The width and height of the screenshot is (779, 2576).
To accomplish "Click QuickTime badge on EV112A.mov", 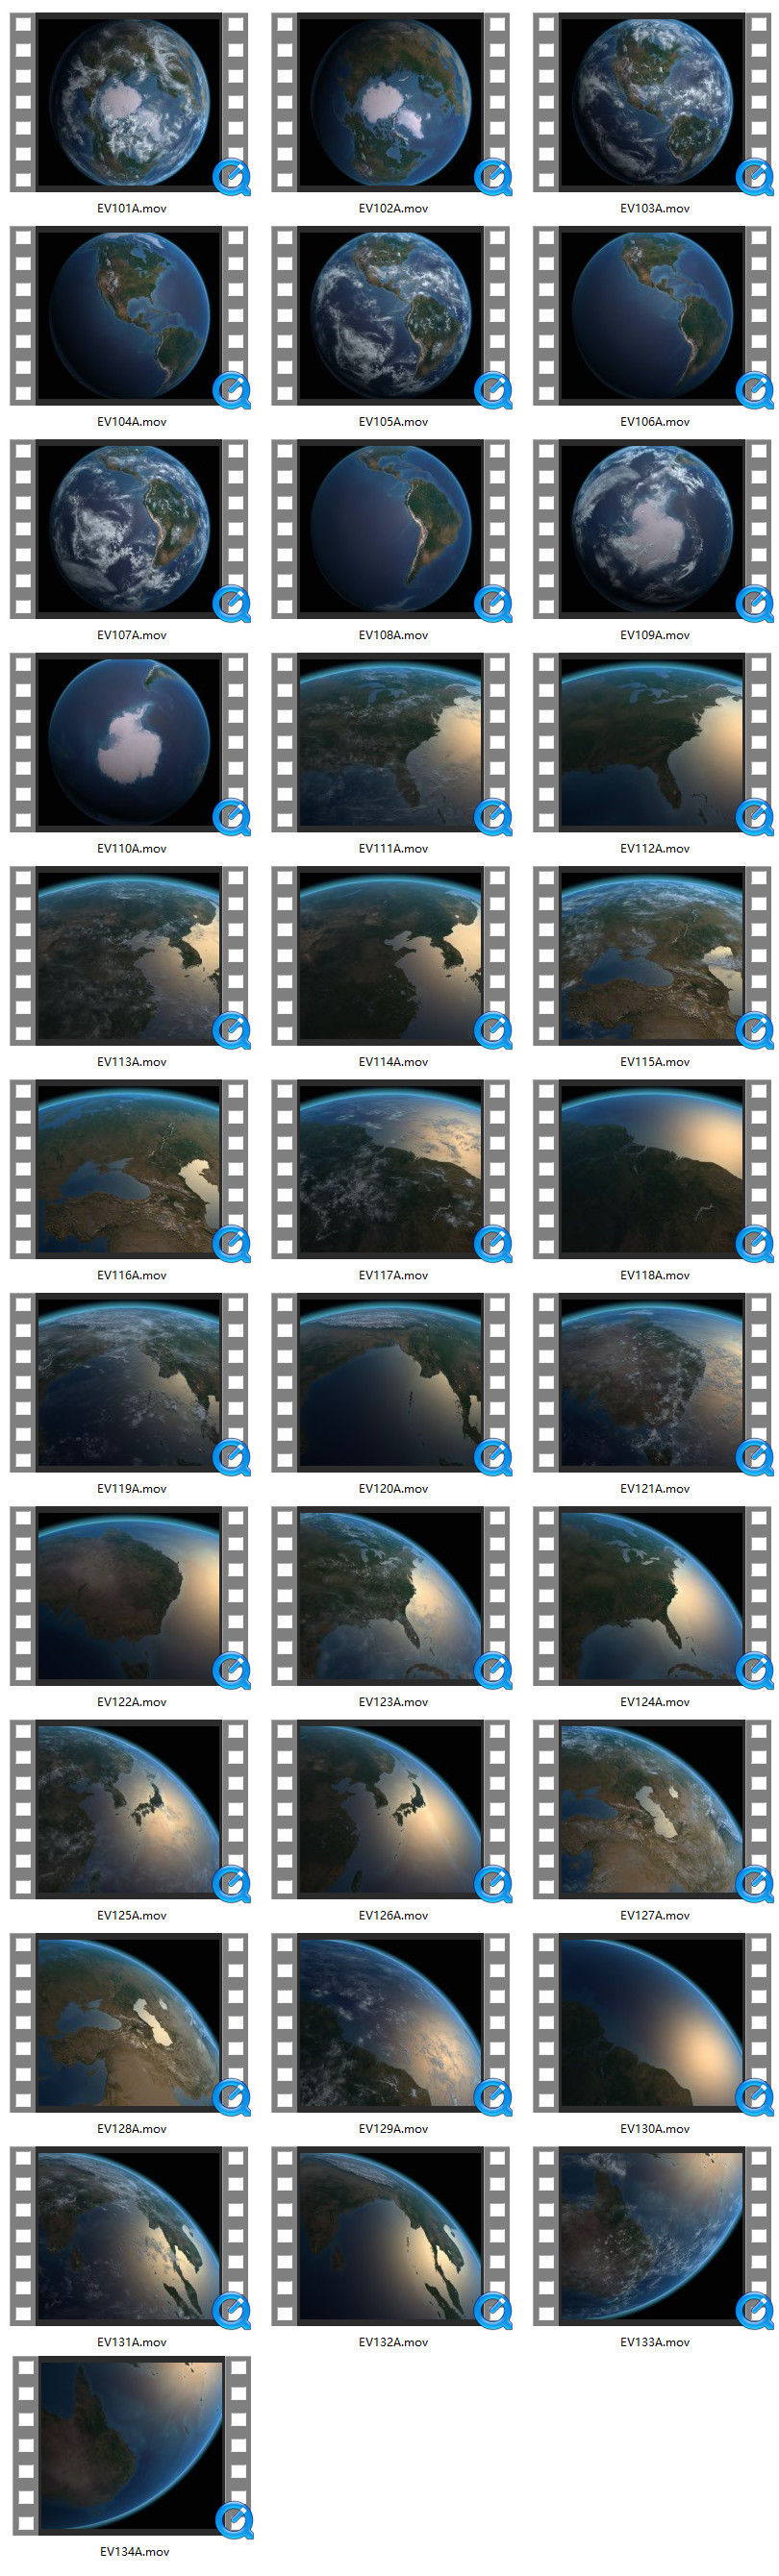I will click(x=755, y=817).
